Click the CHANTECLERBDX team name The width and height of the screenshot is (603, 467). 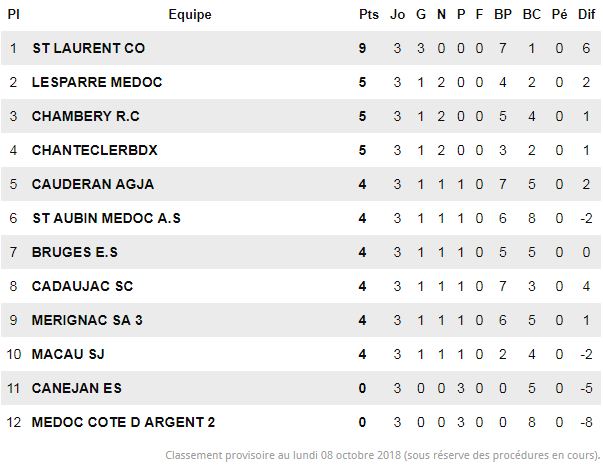95,150
